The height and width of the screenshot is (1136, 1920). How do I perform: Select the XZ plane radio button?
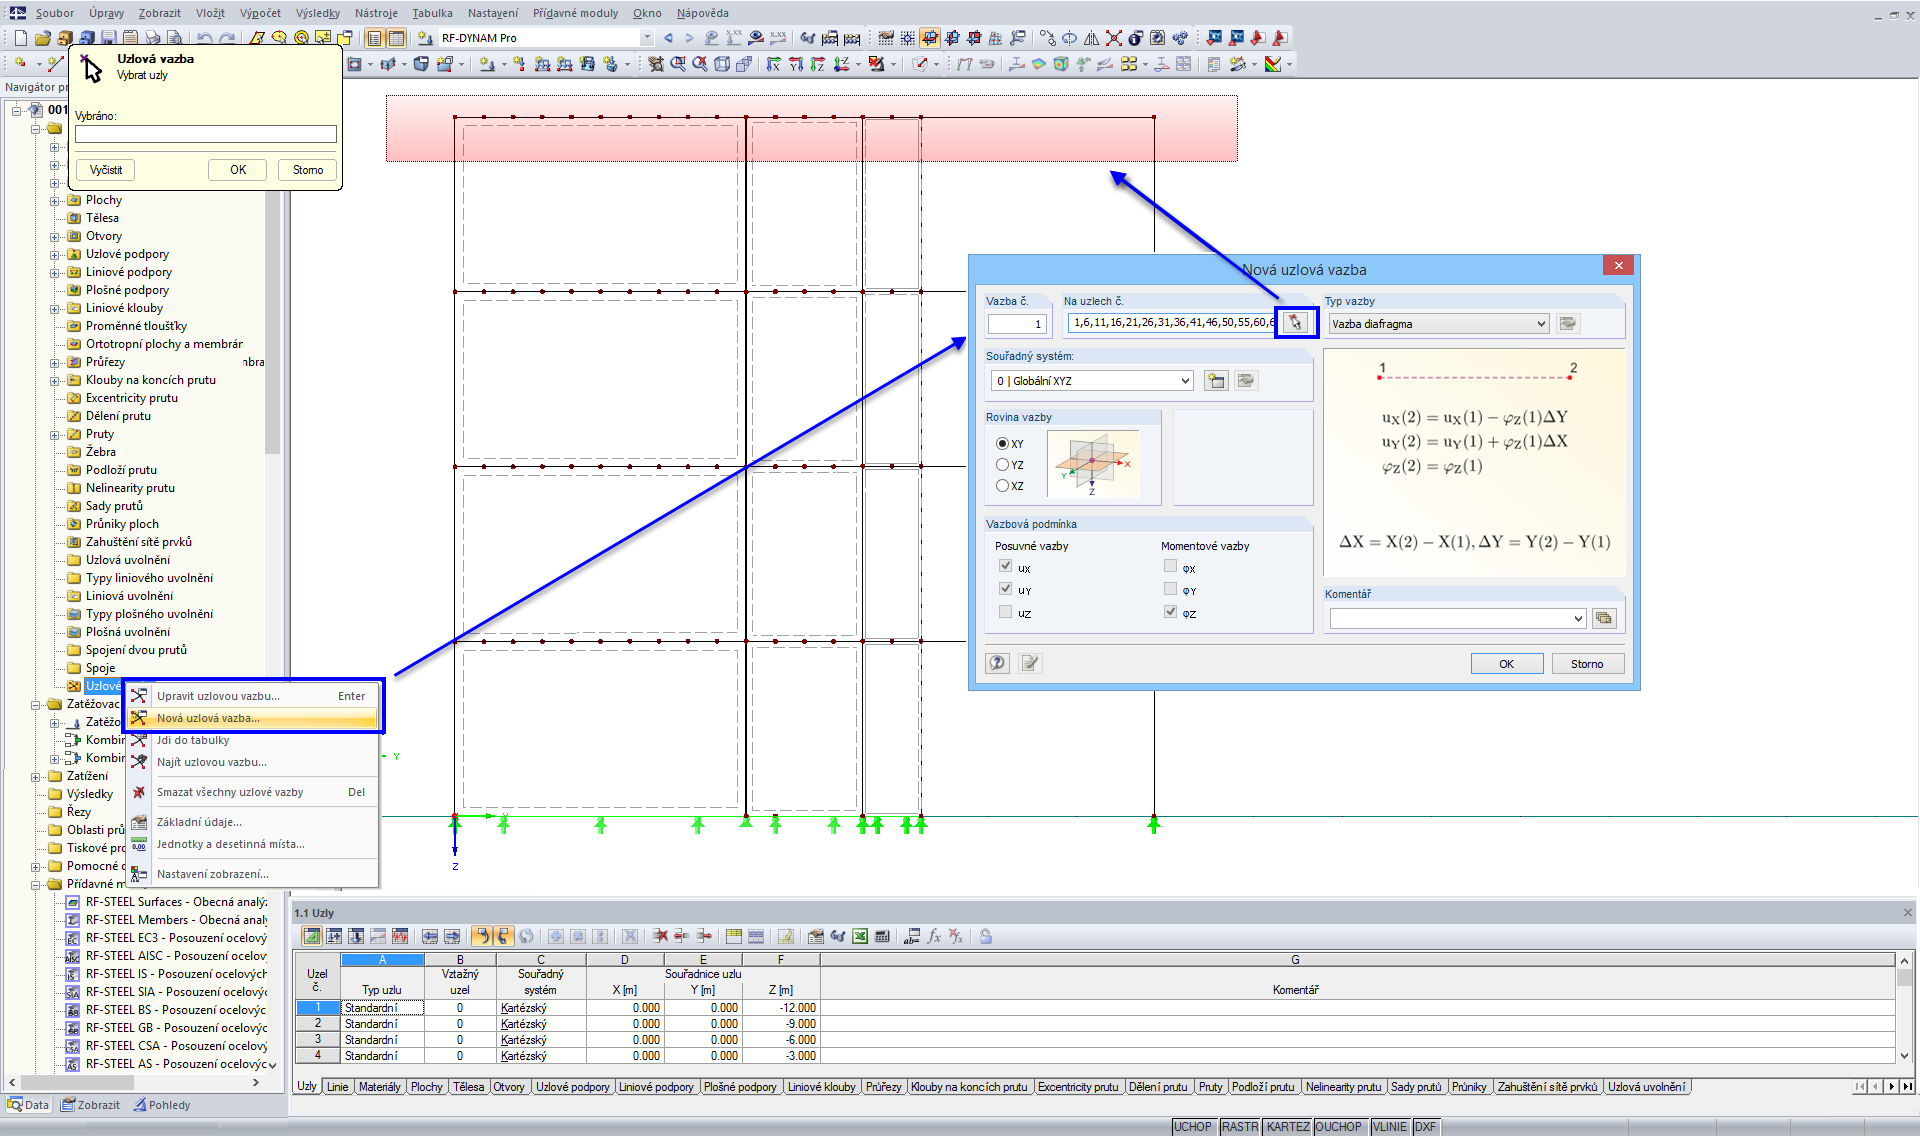1002,486
